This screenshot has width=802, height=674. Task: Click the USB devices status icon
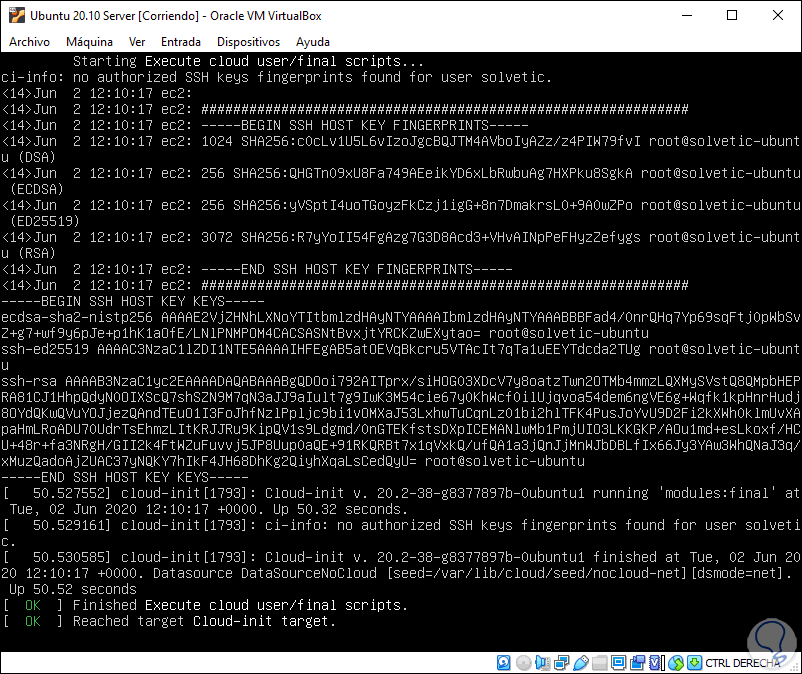click(x=581, y=663)
